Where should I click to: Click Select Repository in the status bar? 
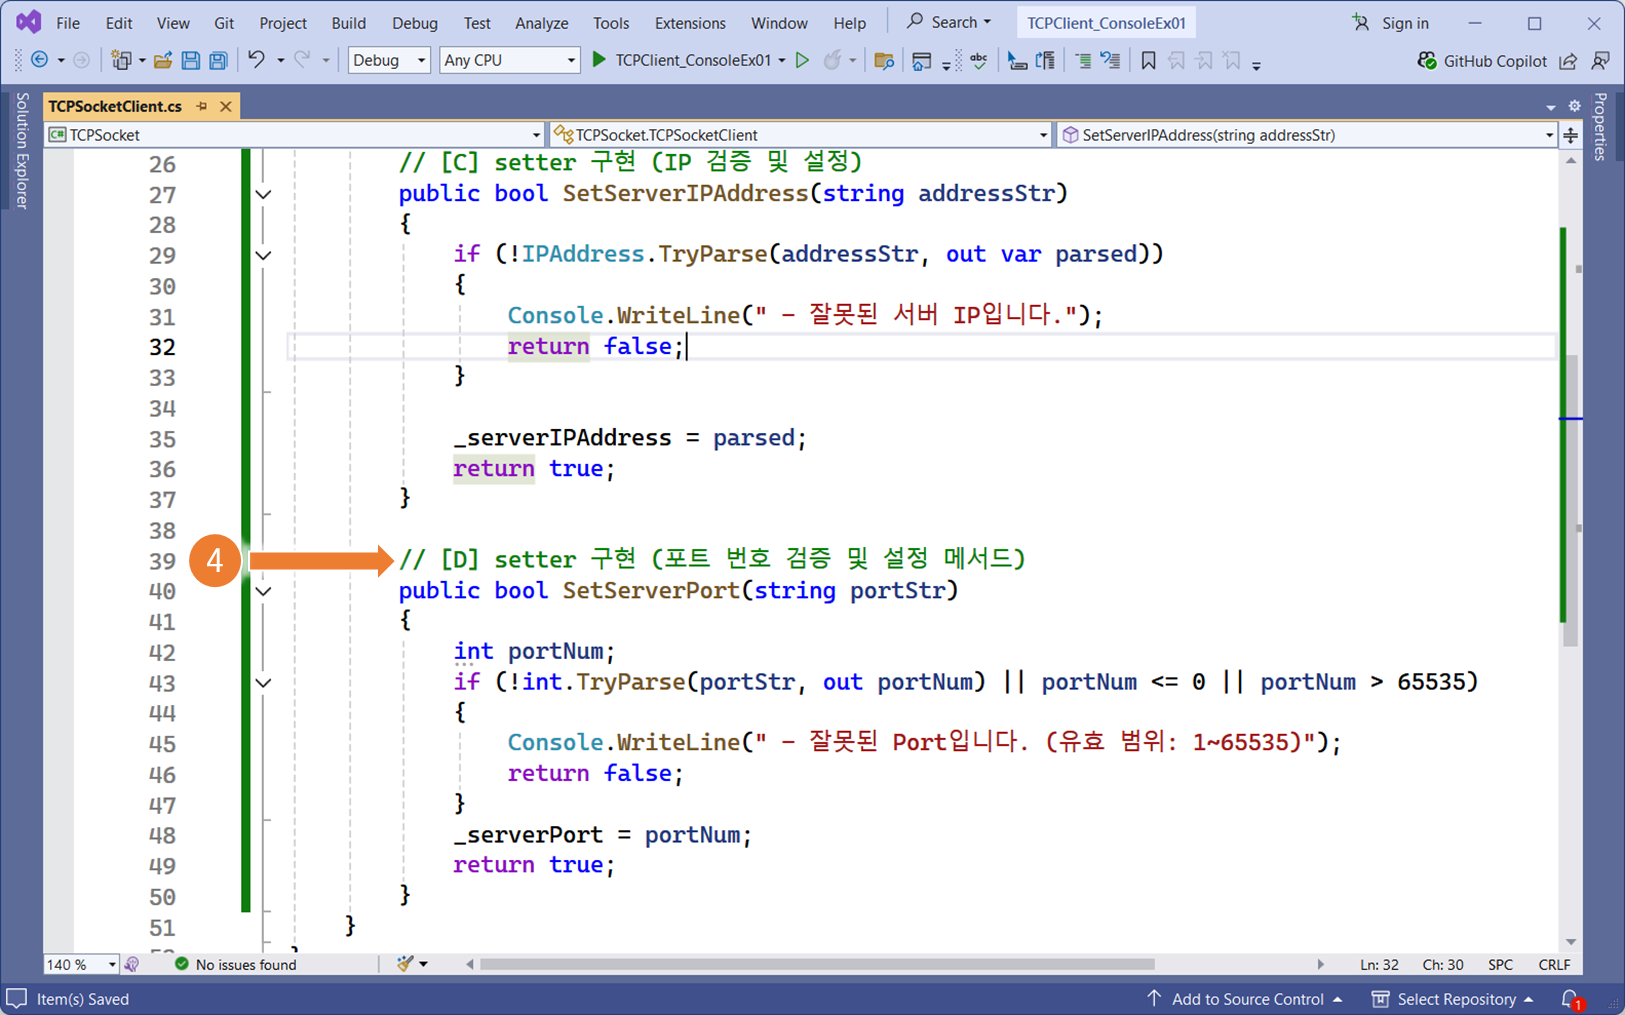click(1452, 999)
